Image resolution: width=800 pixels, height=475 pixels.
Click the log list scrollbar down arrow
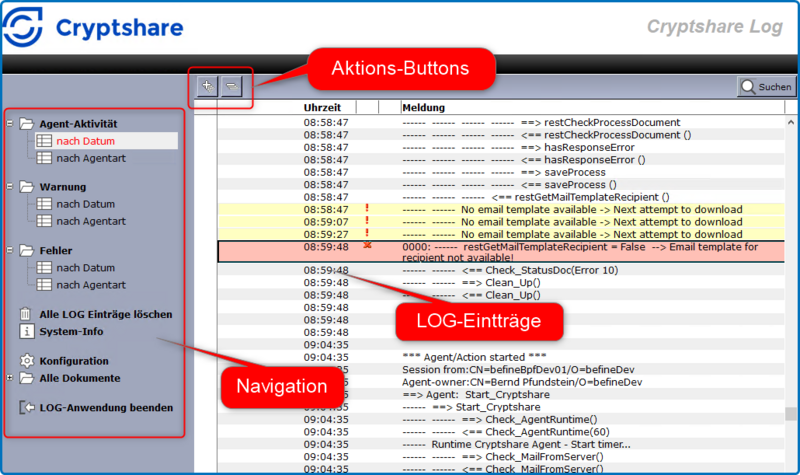pyautogui.click(x=791, y=464)
